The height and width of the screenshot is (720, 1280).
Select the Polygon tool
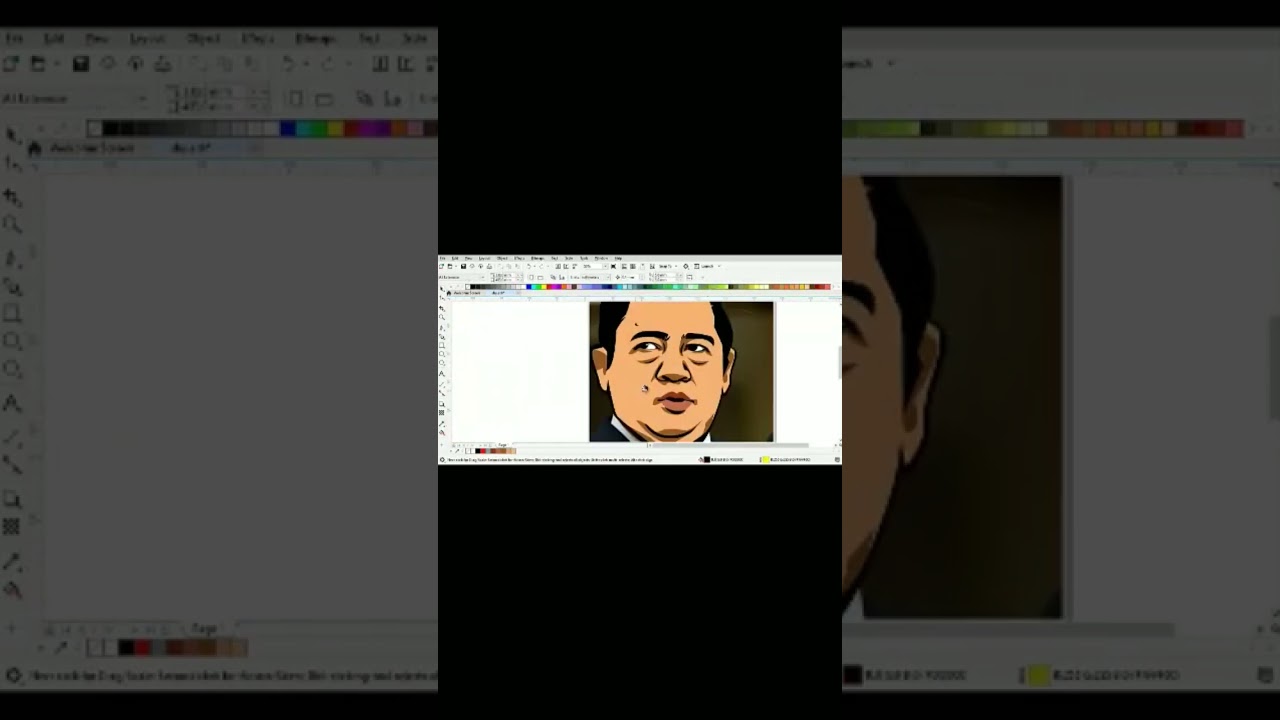pyautogui.click(x=442, y=363)
